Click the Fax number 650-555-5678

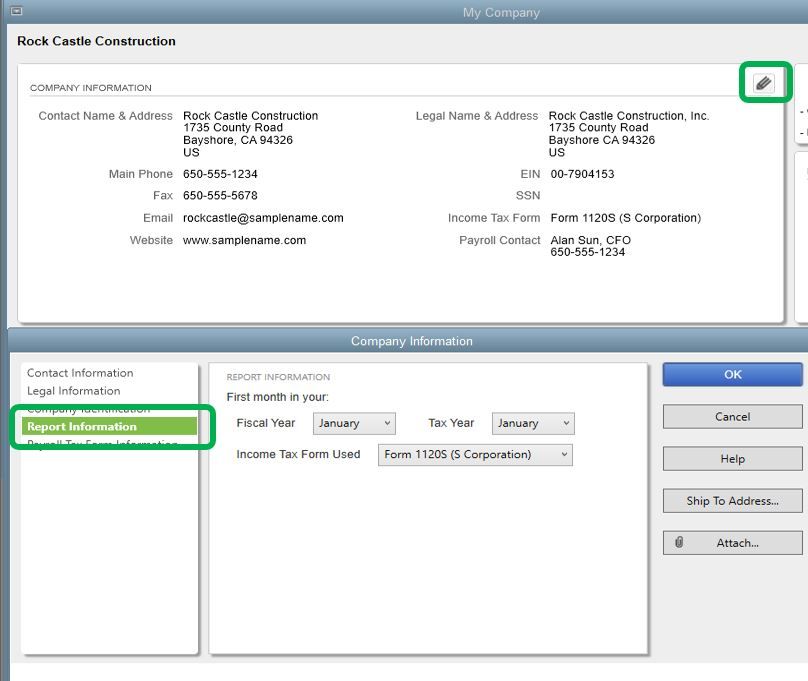(x=220, y=196)
